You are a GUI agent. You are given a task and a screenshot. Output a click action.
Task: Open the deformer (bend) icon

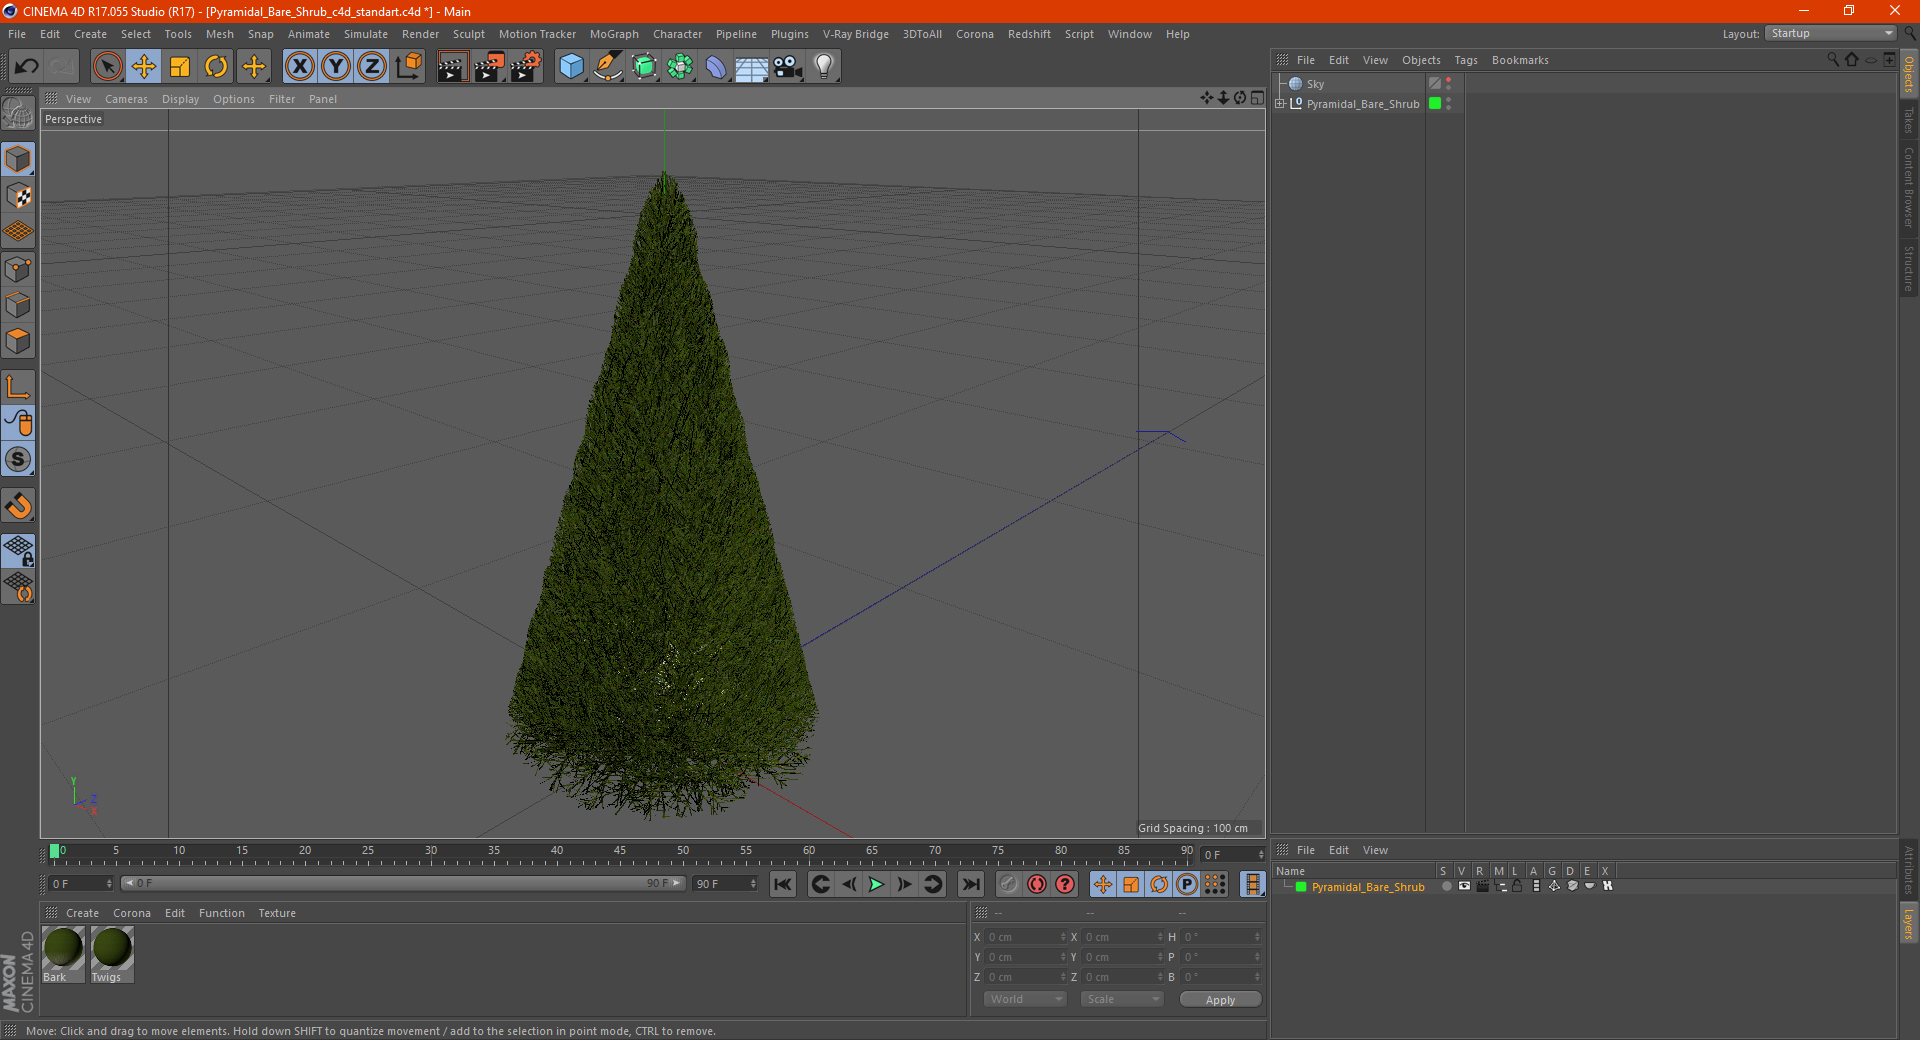[x=716, y=67]
